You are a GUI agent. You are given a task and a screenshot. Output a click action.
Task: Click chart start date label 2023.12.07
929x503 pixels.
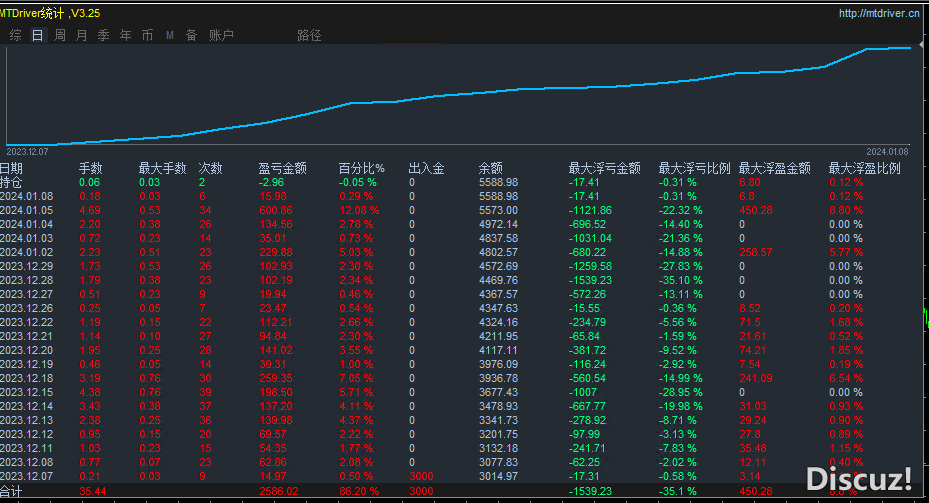tap(27, 152)
